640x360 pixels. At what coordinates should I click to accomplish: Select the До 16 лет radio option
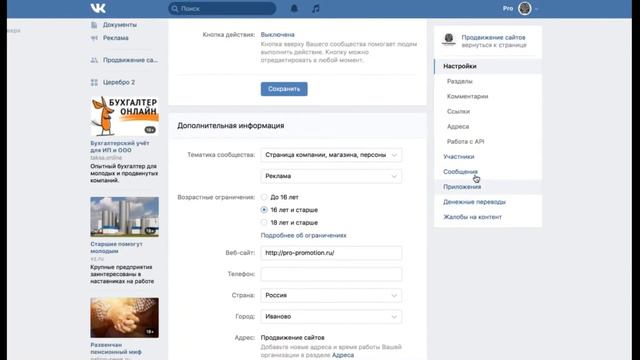(264, 197)
